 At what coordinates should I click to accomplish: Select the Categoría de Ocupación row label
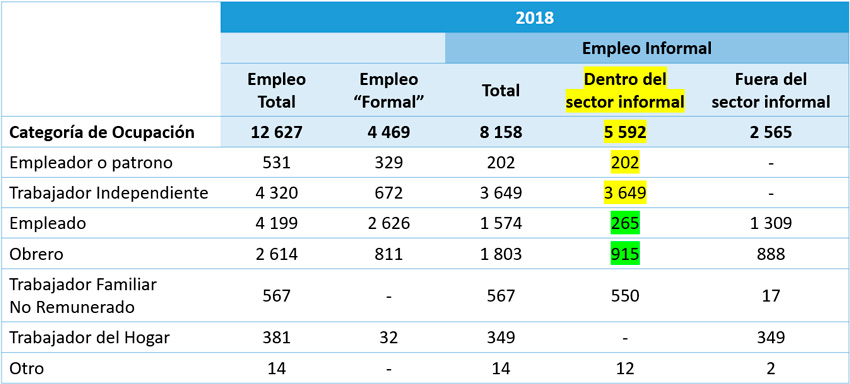click(102, 133)
